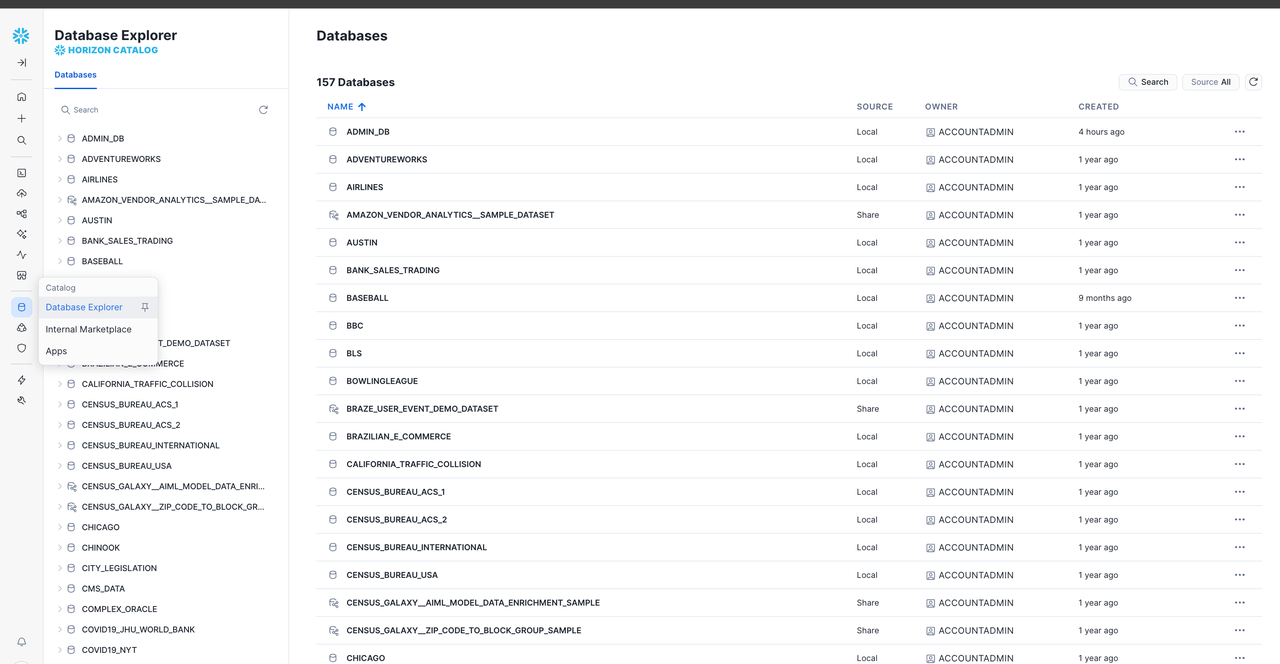Sort by the SOURCE column header

(x=875, y=107)
